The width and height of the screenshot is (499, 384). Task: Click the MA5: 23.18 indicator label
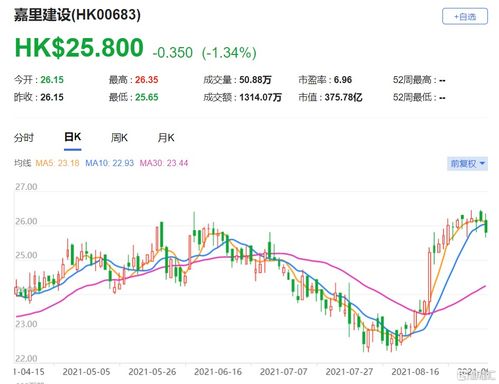pos(57,163)
